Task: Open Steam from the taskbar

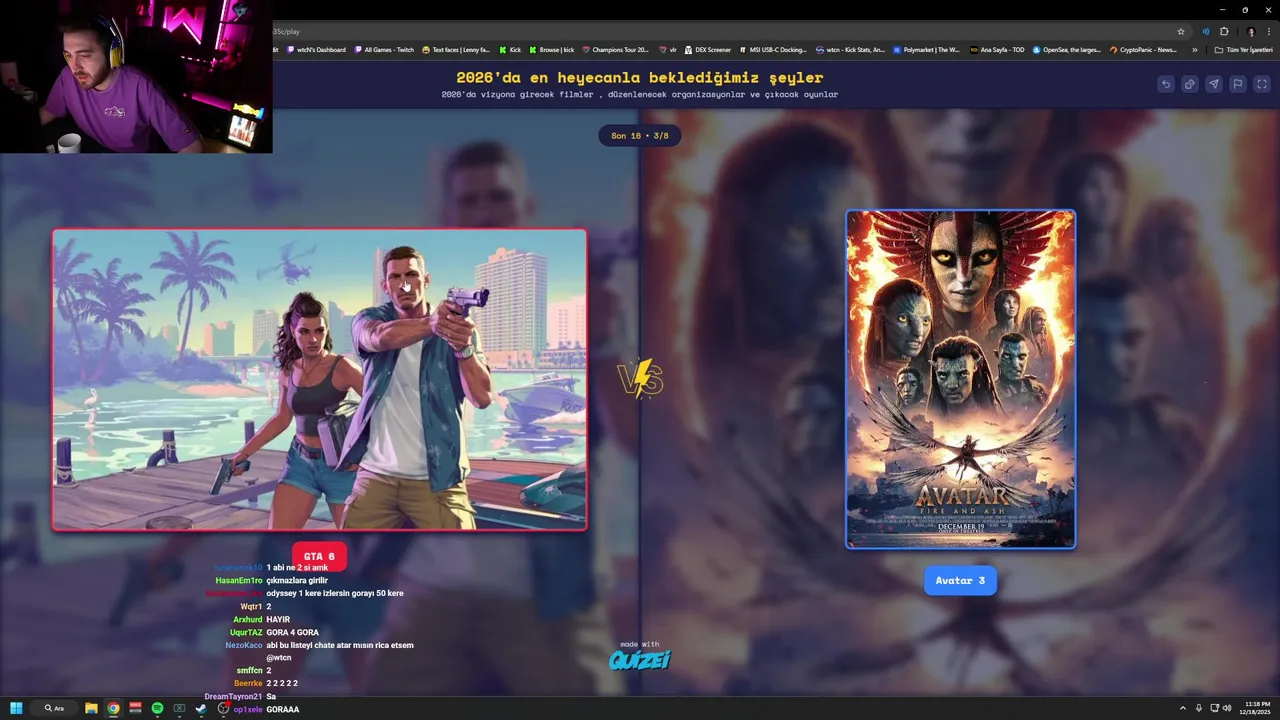Action: [x=201, y=708]
